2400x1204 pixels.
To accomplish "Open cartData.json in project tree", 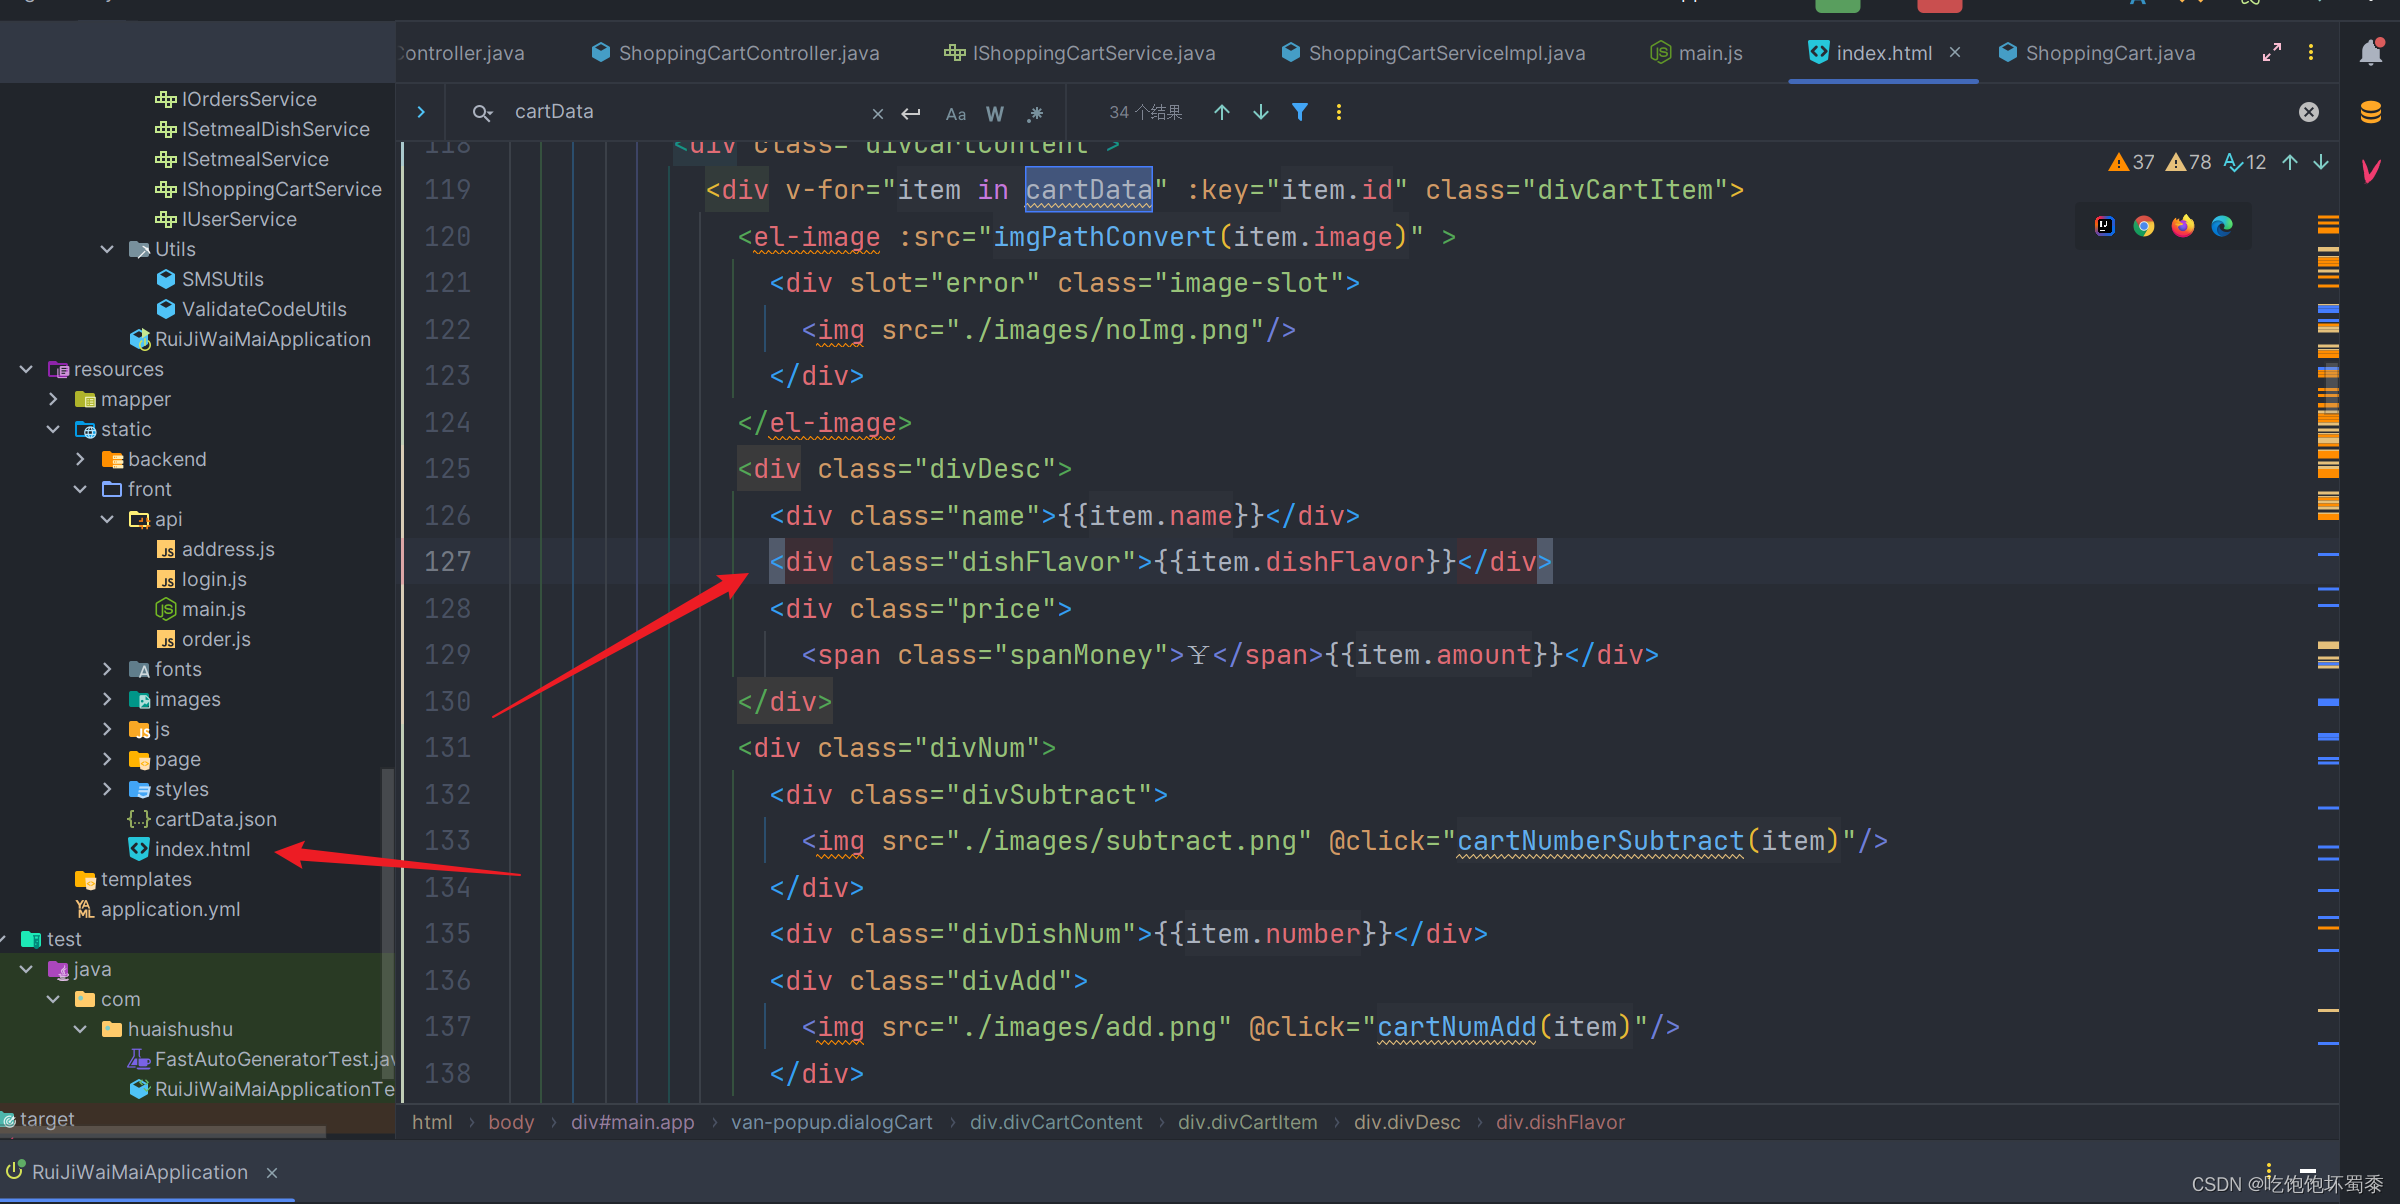I will tap(215, 819).
